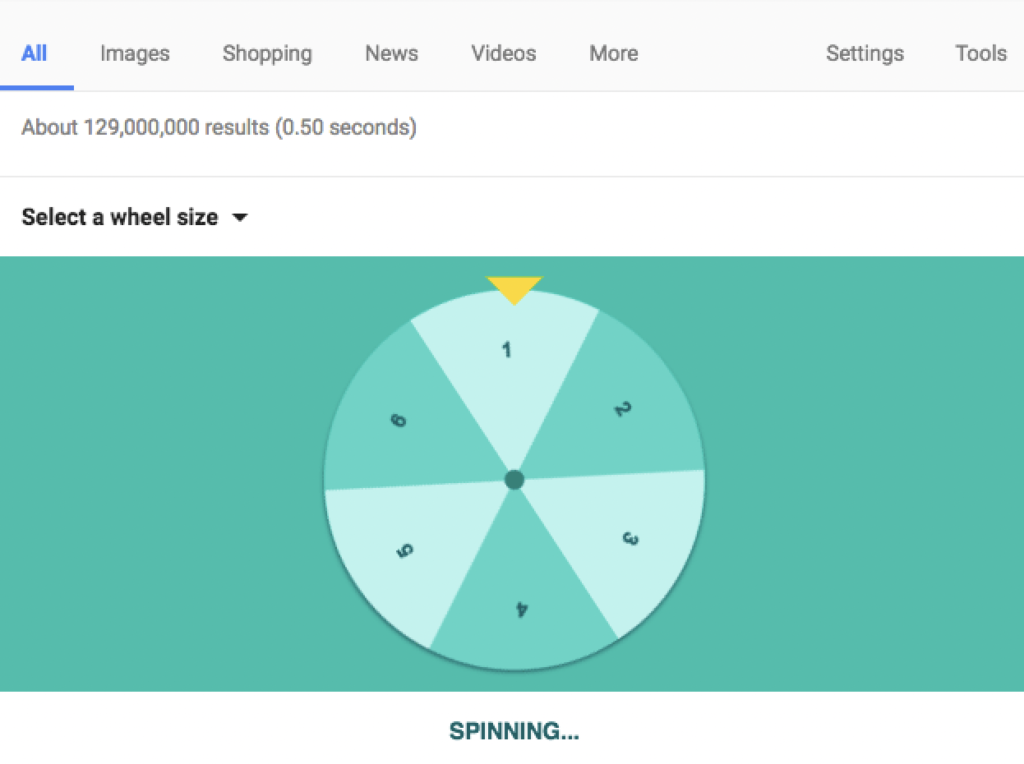Screen dimensions: 1024x764
Task: Click wheel segment number 1
Action: click(x=507, y=360)
